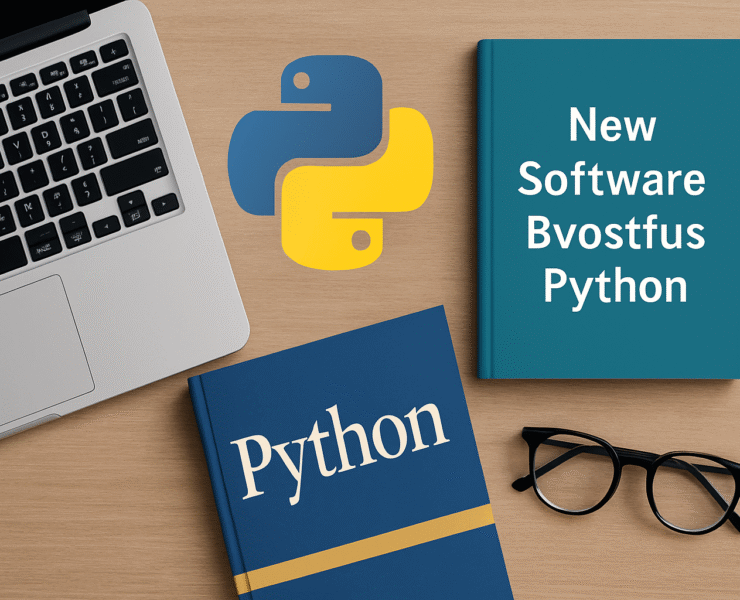Click the right arrow key on laptop keyboard
Screen dimensions: 740x600
pyautogui.click(x=165, y=204)
